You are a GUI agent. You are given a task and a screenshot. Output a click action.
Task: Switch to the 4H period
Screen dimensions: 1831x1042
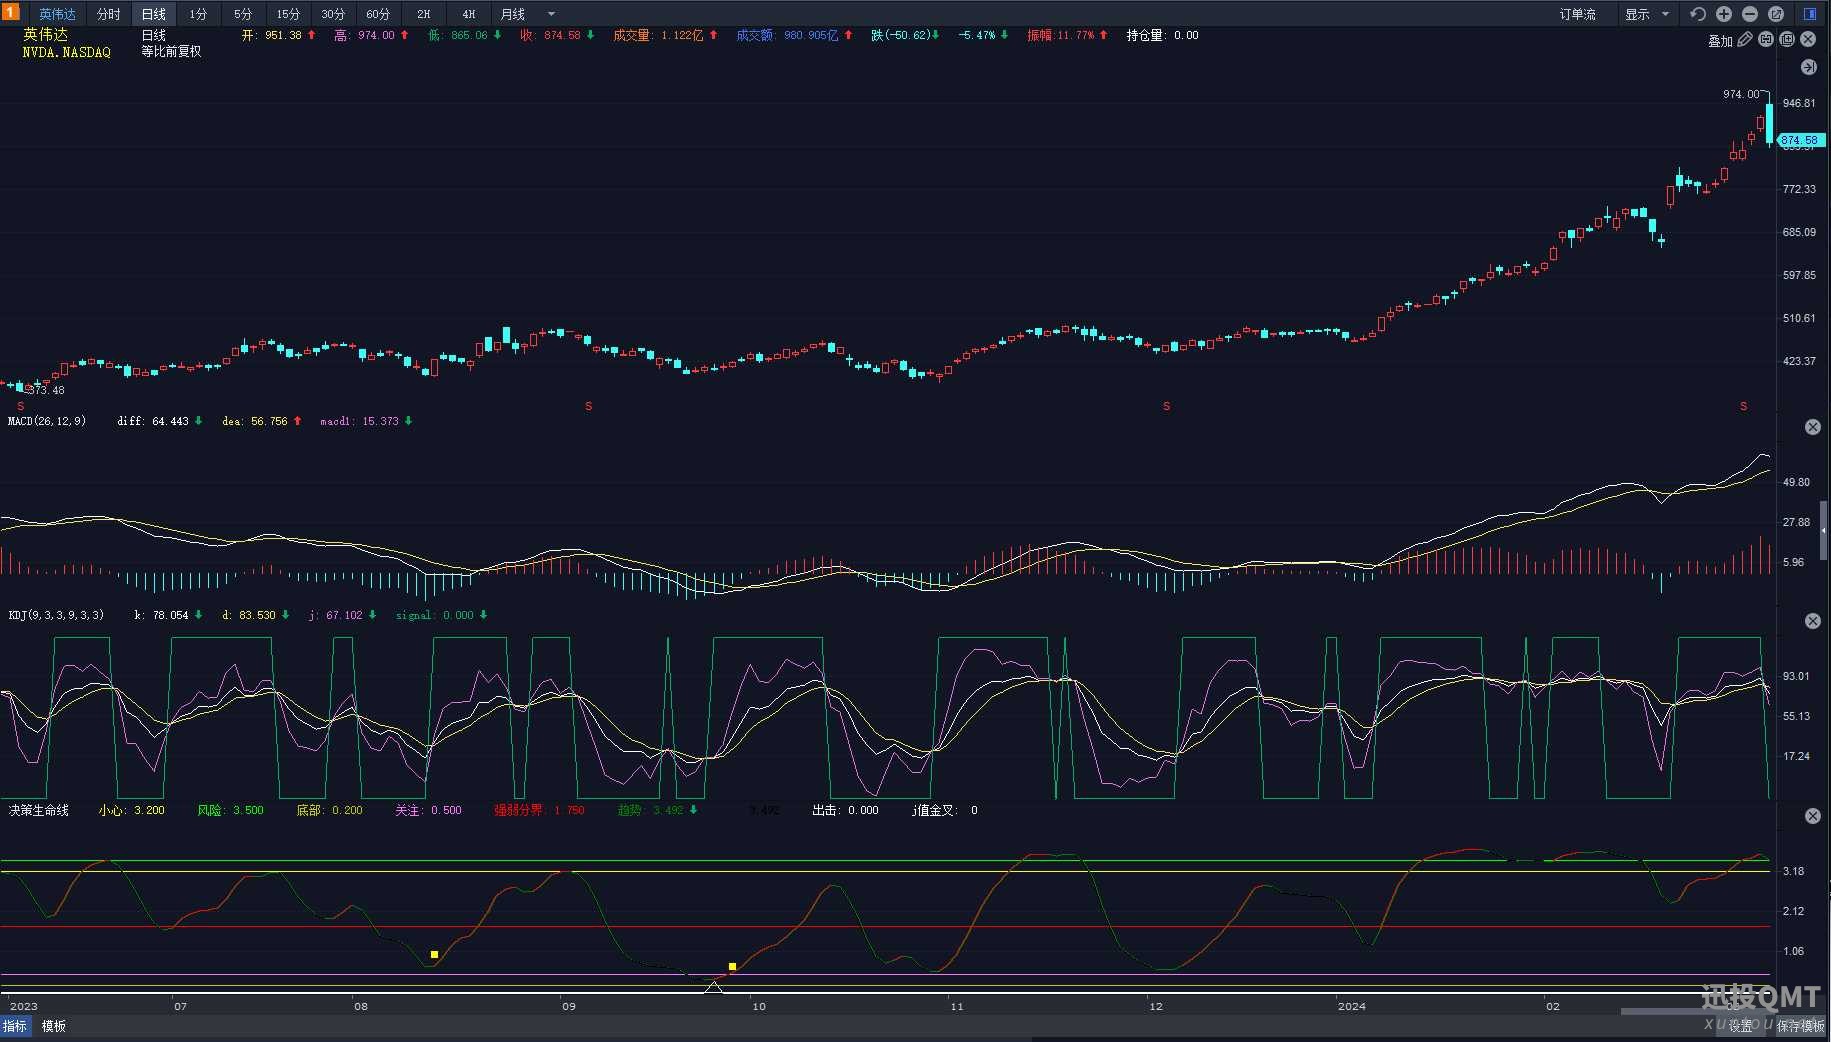[469, 14]
